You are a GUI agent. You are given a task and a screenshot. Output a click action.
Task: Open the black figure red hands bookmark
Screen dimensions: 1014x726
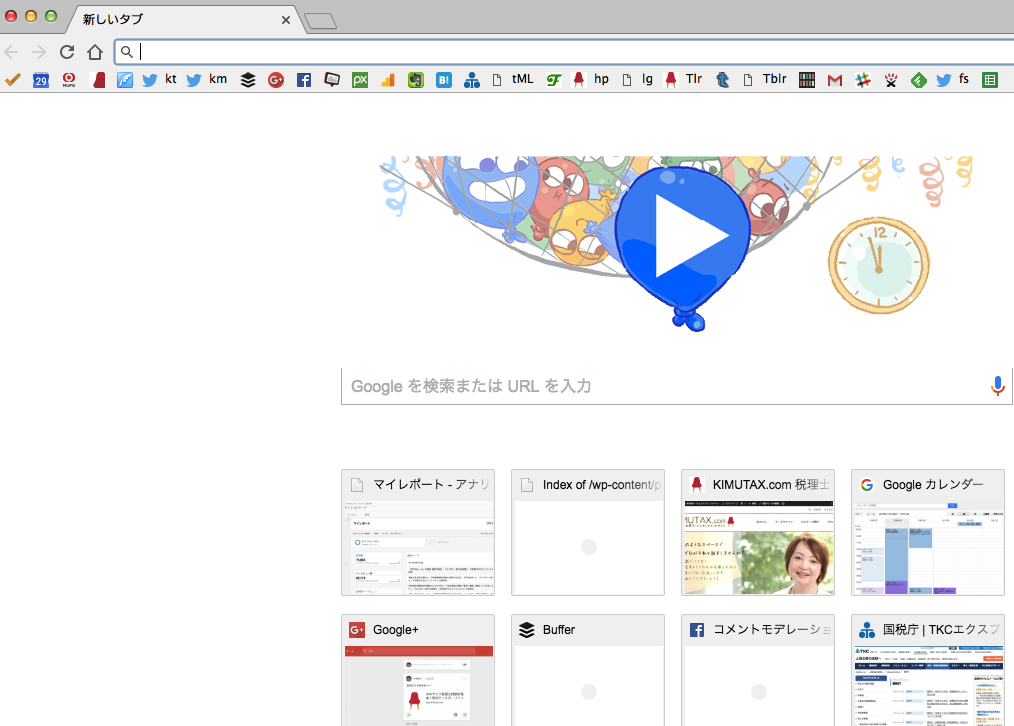click(x=890, y=80)
